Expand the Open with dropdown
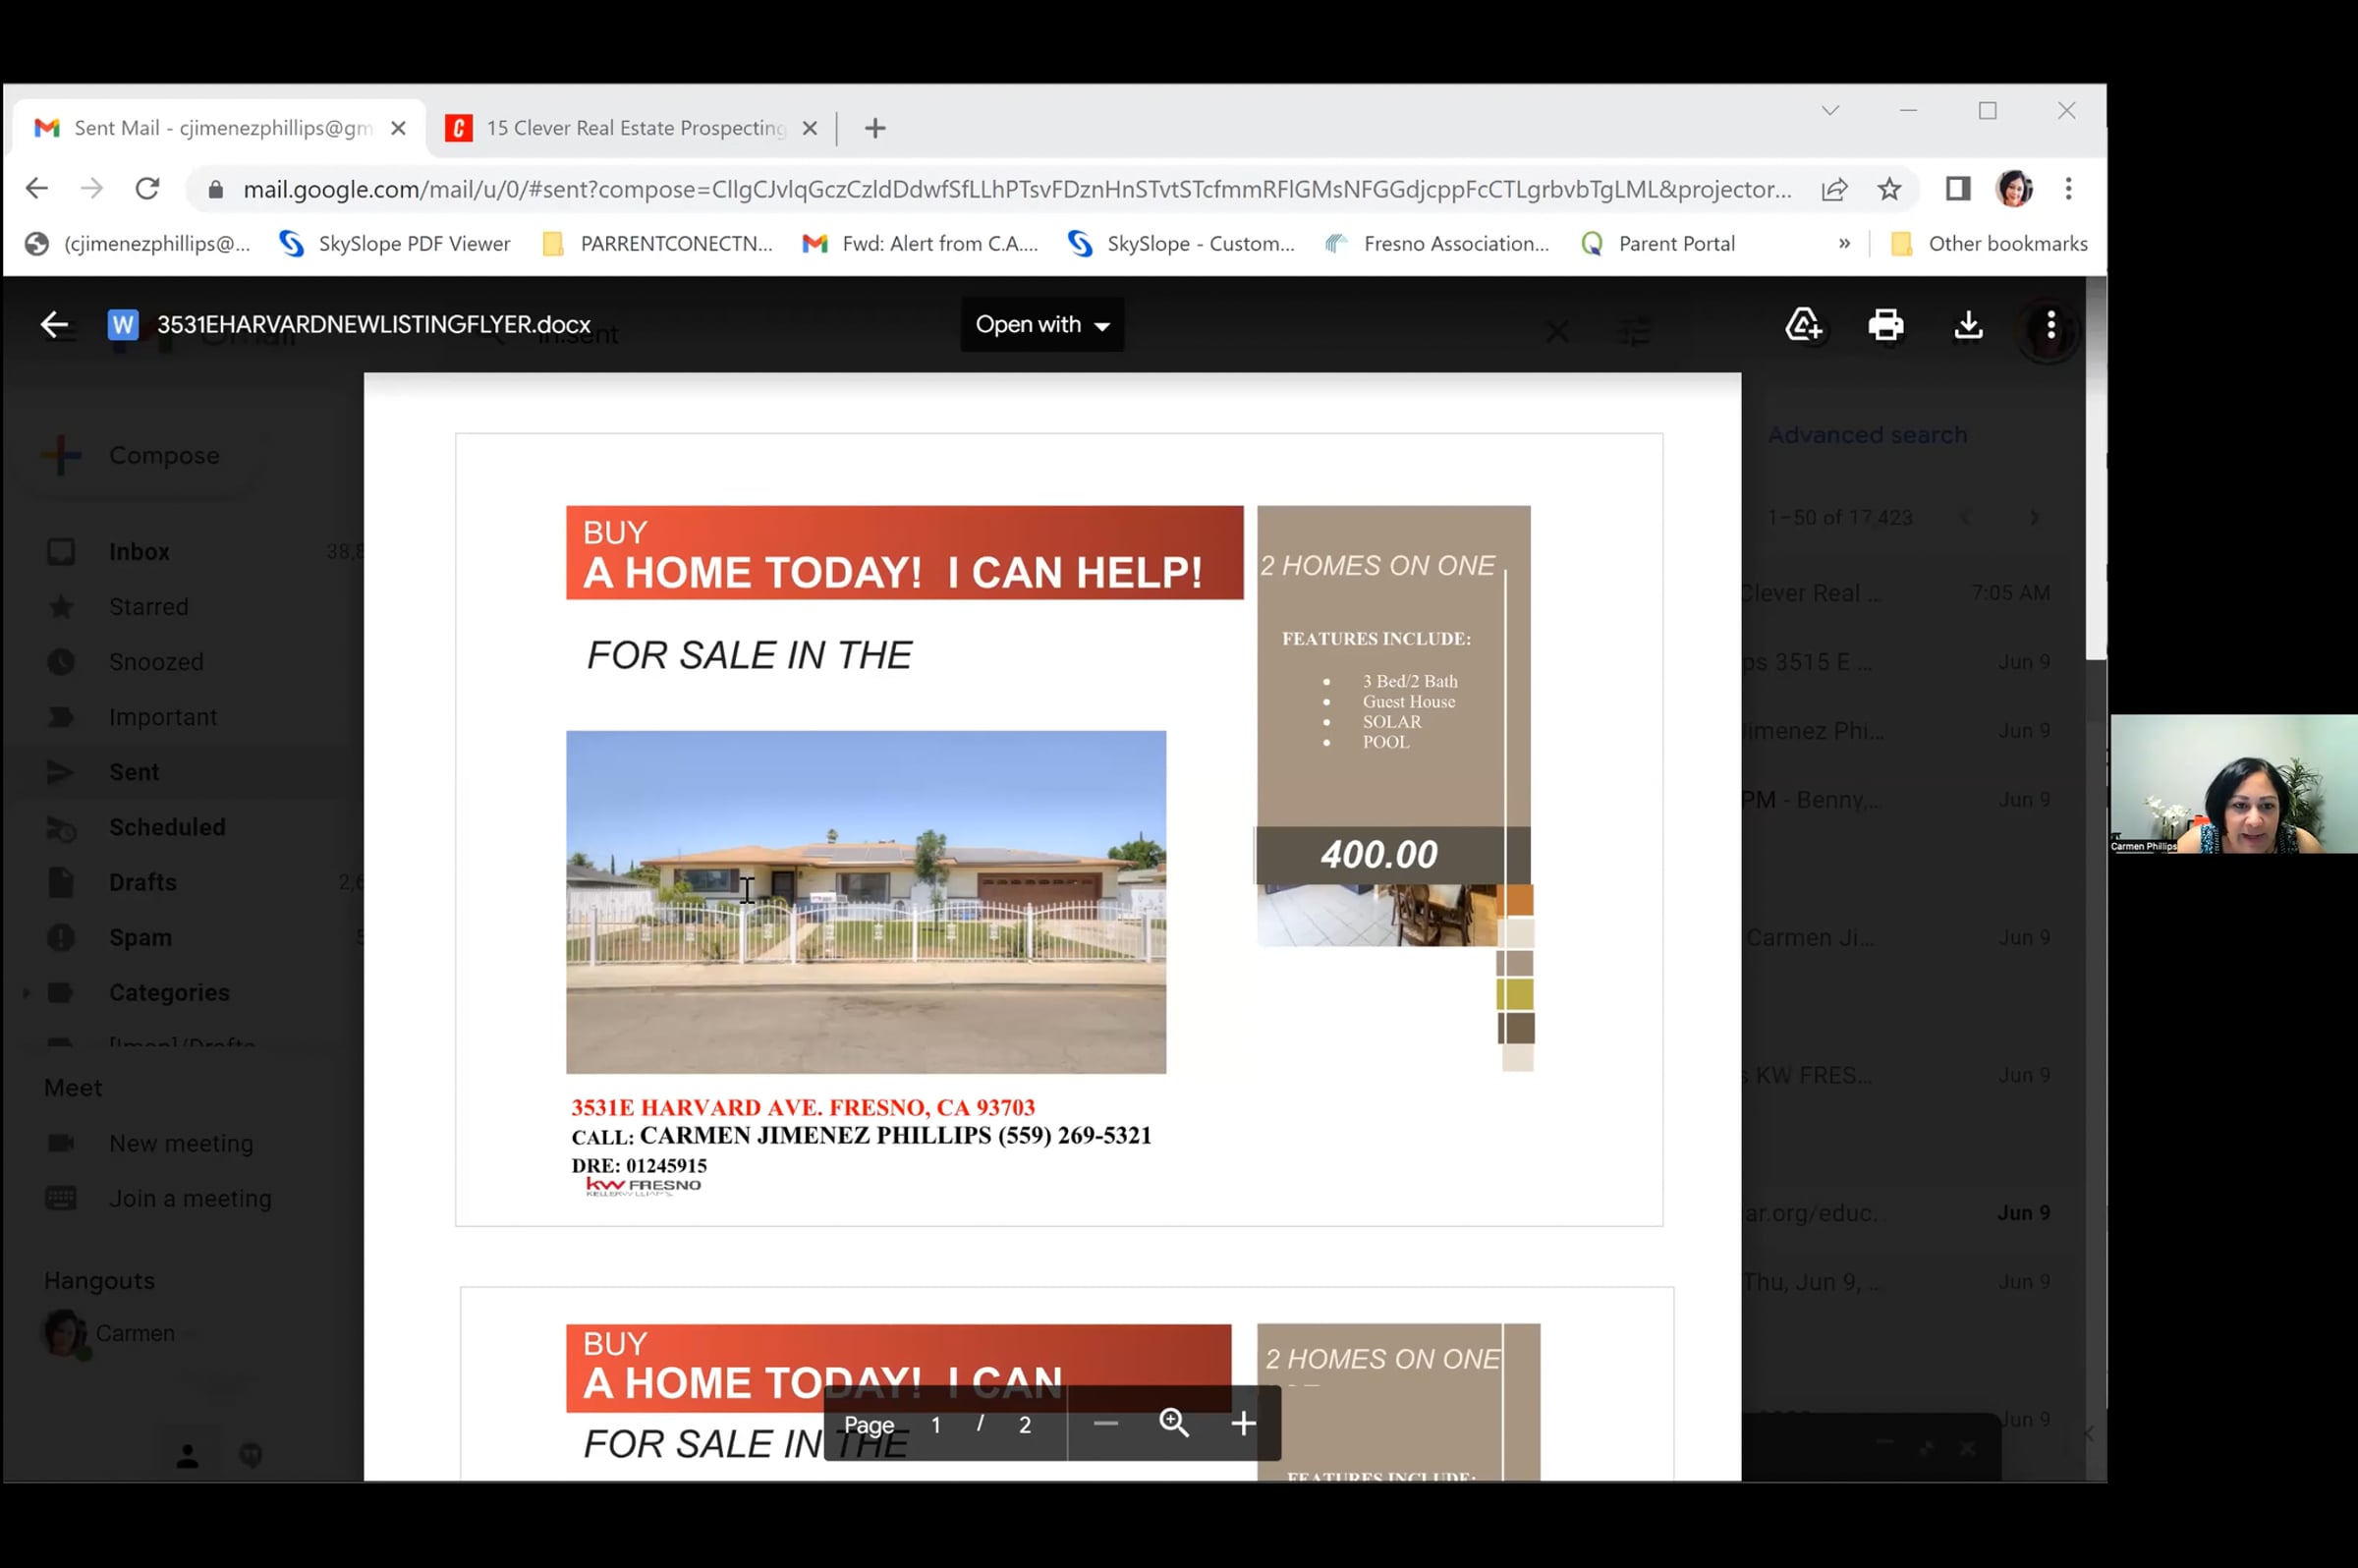The image size is (2358, 1568). click(1042, 325)
